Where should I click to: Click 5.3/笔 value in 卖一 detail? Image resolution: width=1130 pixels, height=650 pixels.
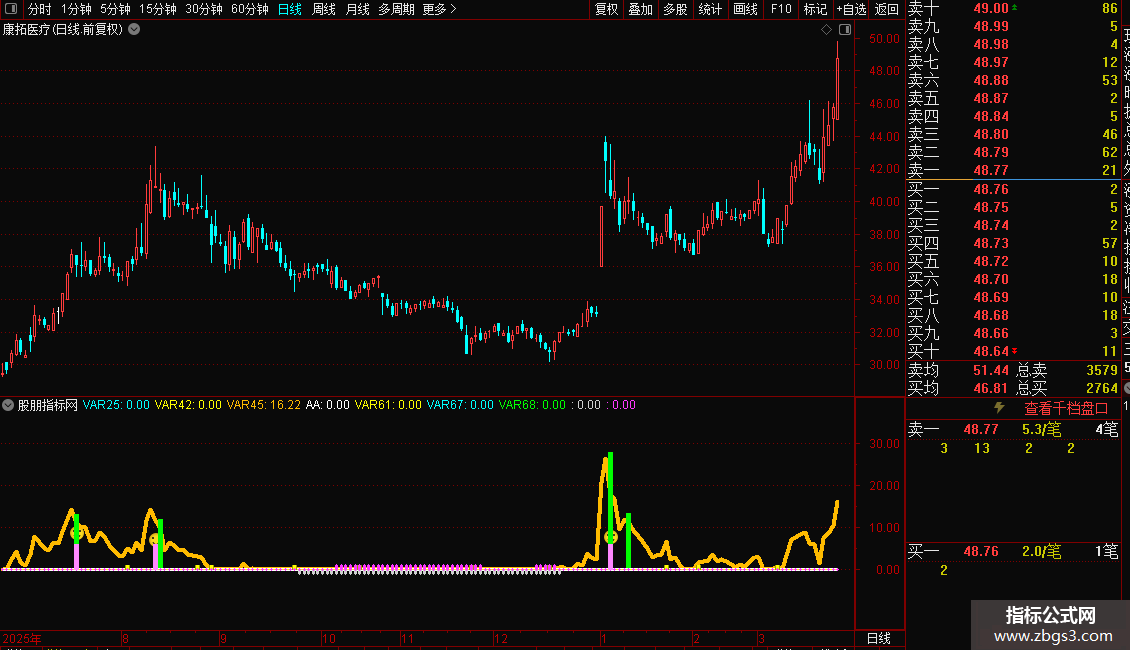pos(1041,430)
